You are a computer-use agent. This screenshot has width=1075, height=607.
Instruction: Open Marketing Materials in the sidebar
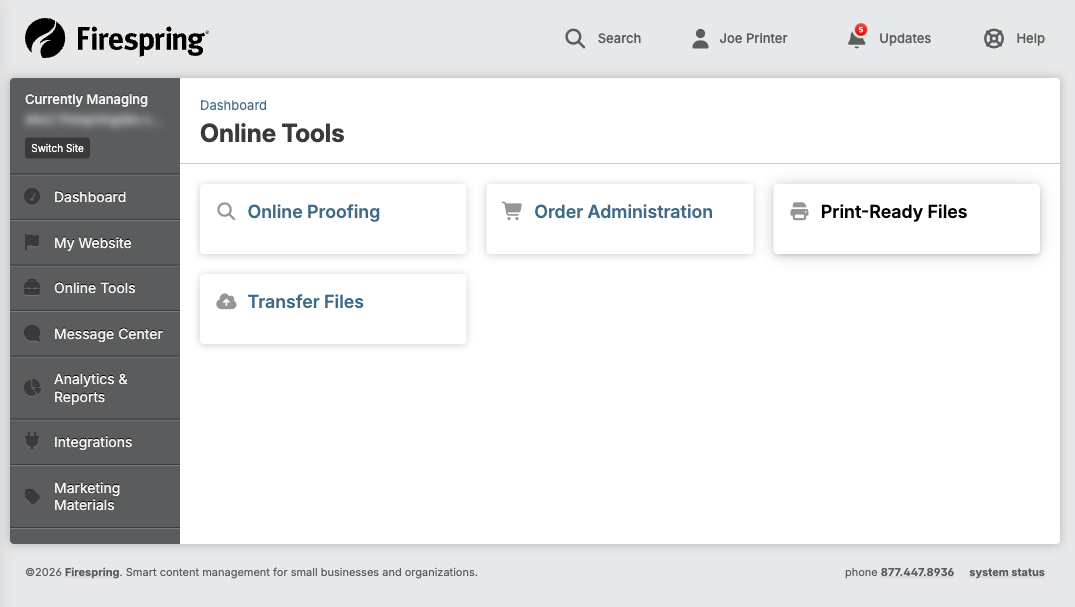[x=95, y=497]
